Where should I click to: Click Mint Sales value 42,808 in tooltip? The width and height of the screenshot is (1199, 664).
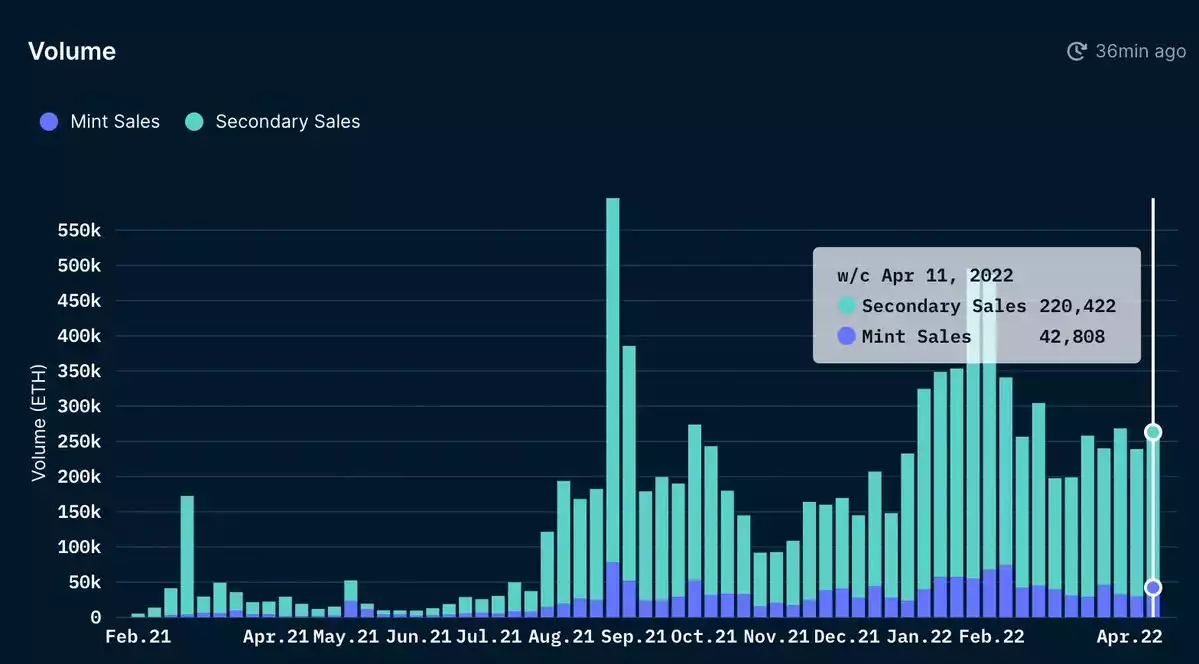(x=1071, y=337)
